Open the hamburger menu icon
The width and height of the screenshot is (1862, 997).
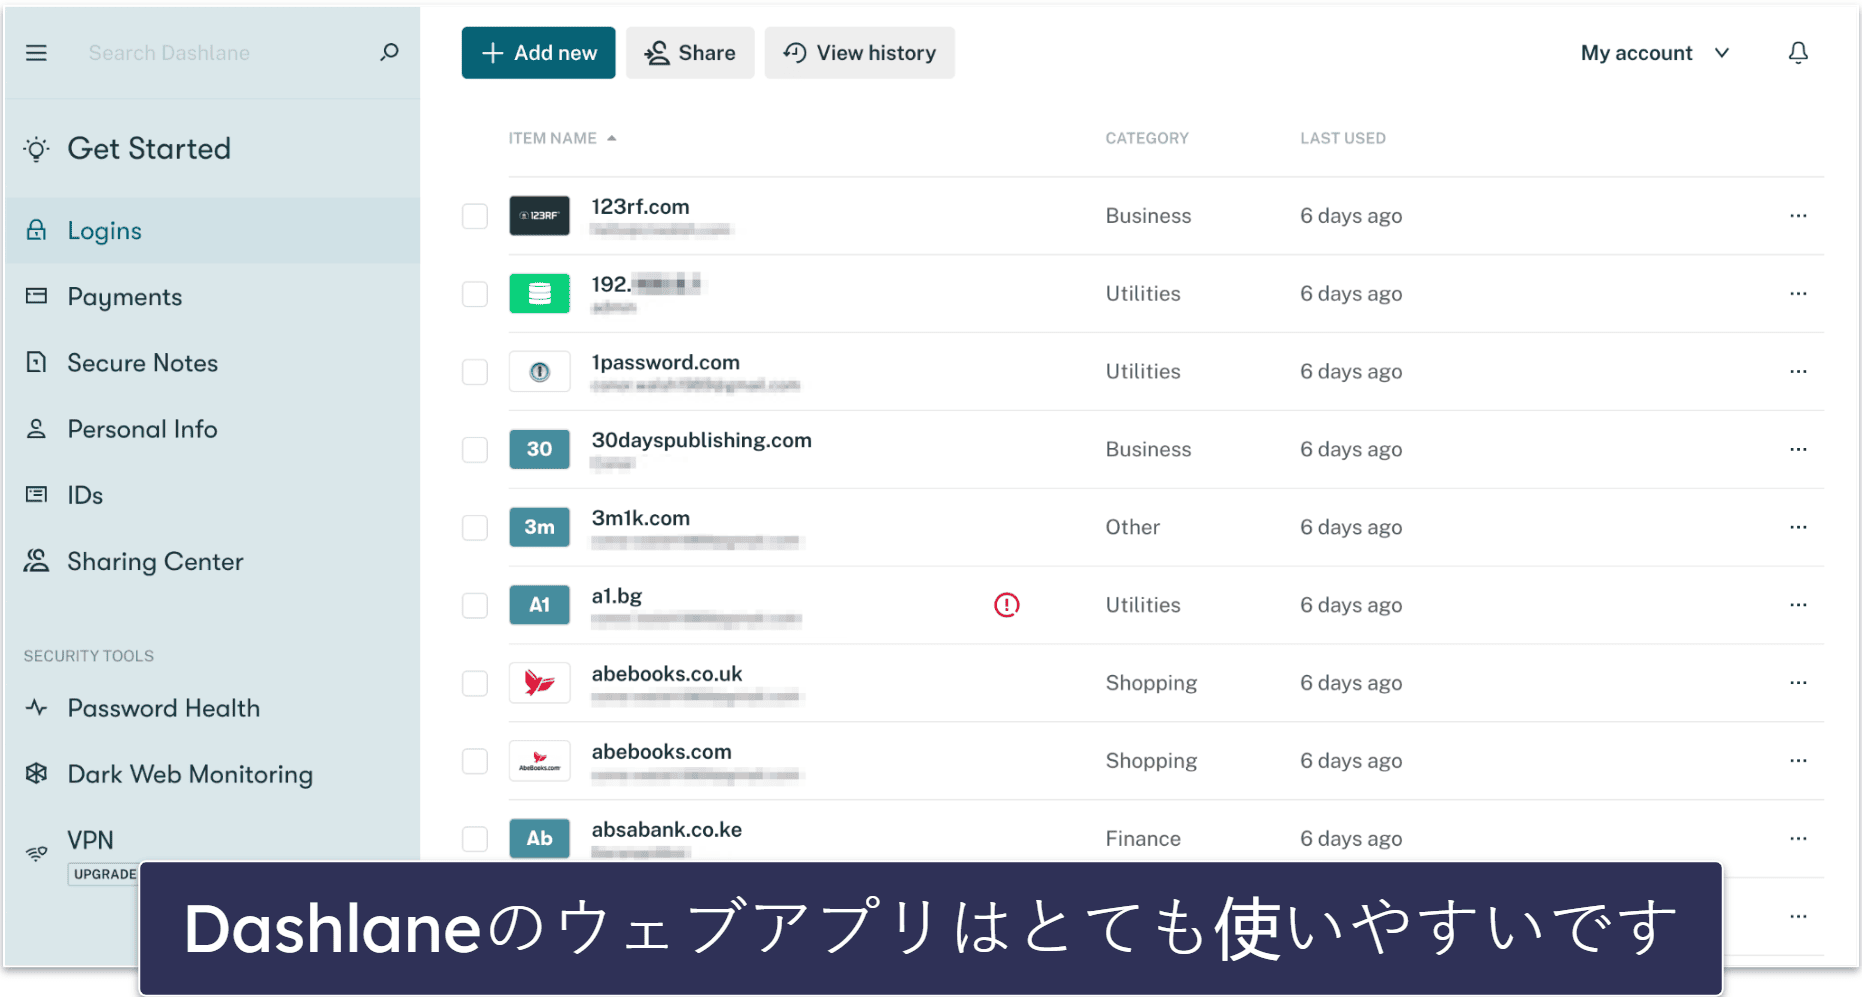(x=36, y=53)
